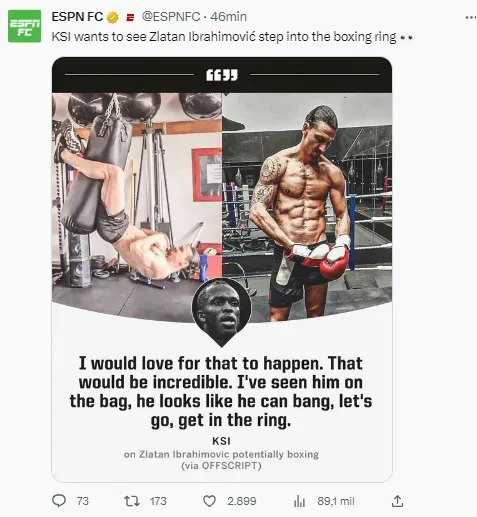Share the tweet using share icon
477x517 pixels.
click(x=397, y=501)
